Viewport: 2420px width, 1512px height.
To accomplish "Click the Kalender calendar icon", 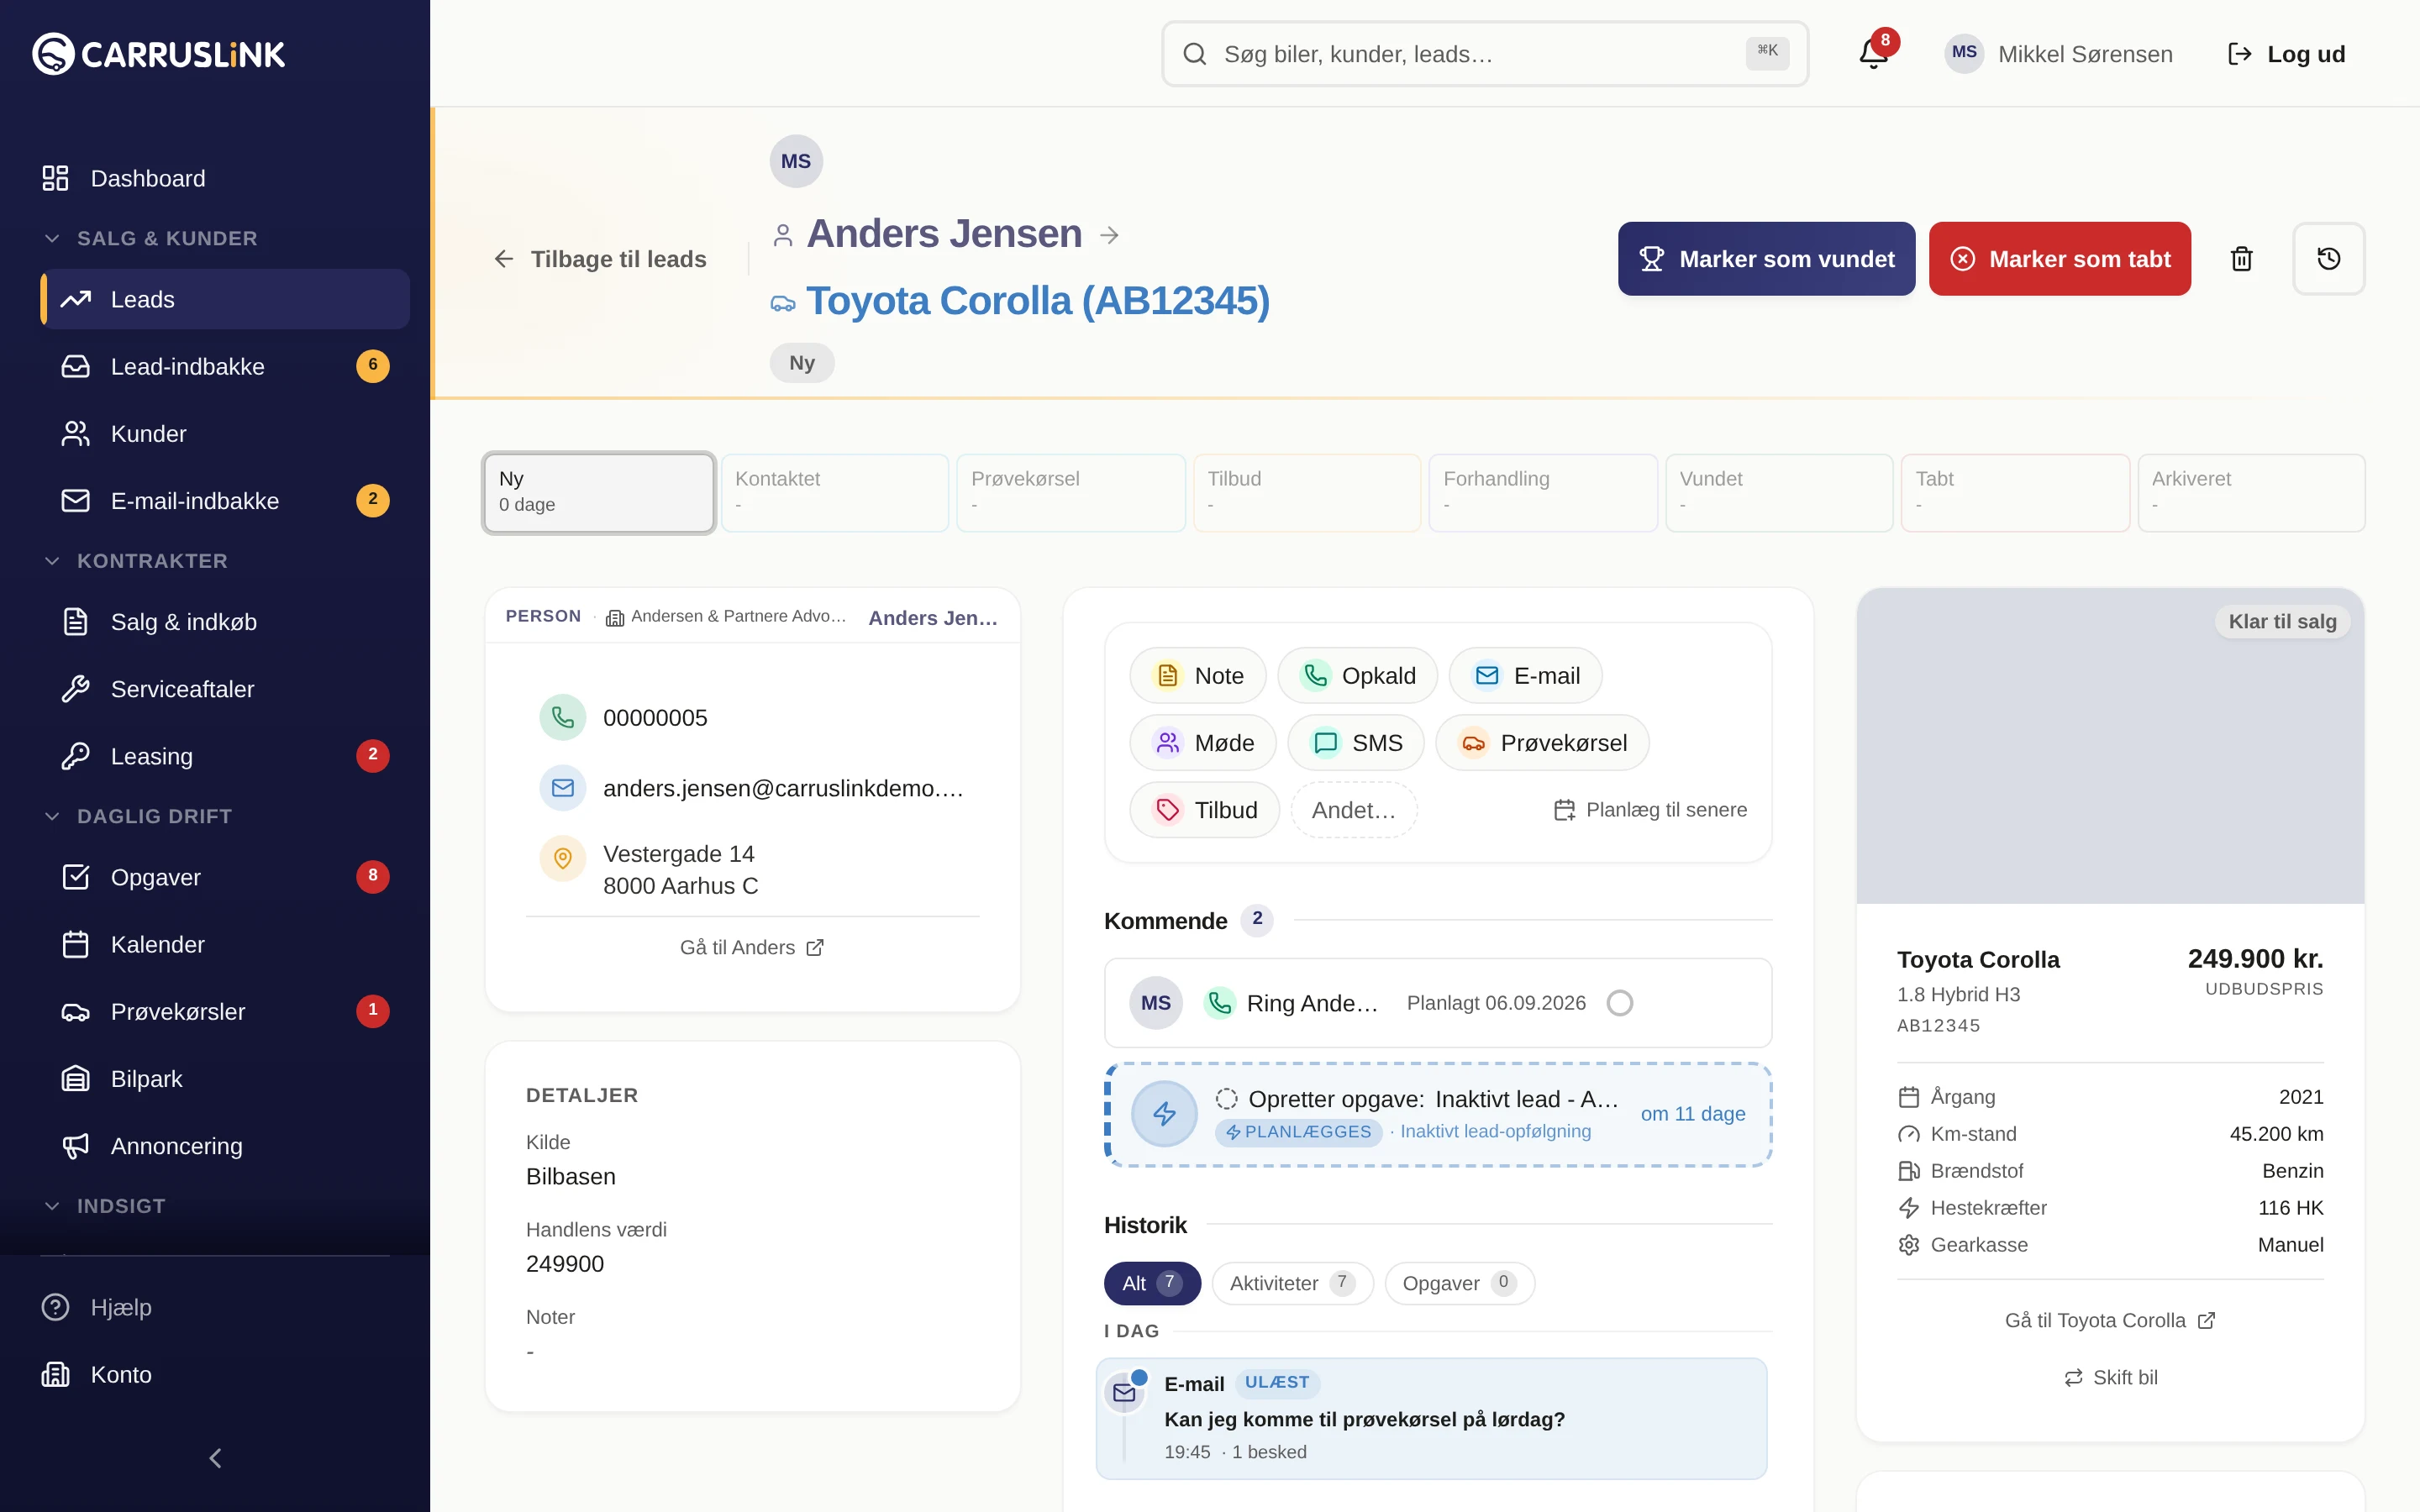I will 76,944.
